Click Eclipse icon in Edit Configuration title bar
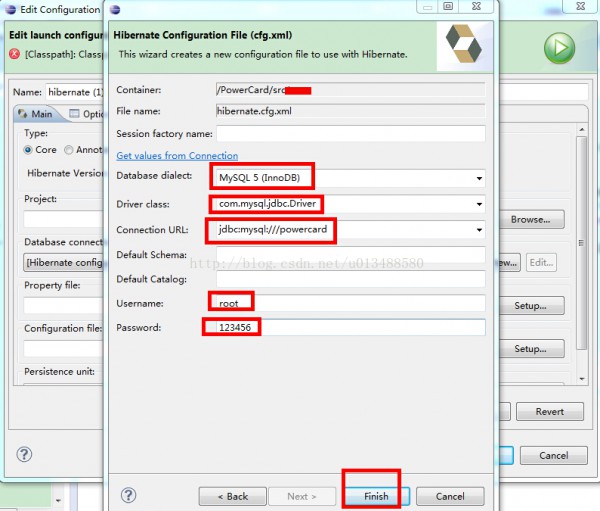 click(x=11, y=9)
